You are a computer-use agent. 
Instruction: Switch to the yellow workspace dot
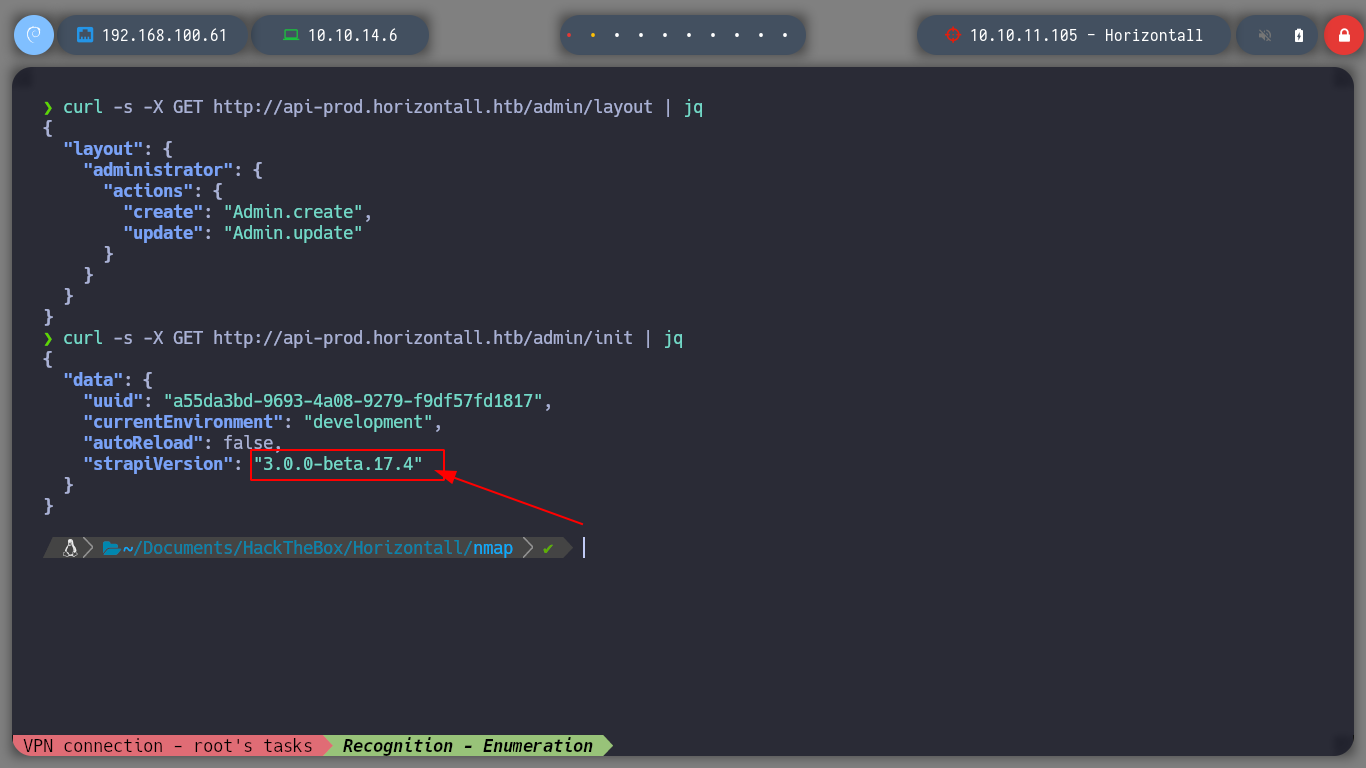[x=593, y=35]
